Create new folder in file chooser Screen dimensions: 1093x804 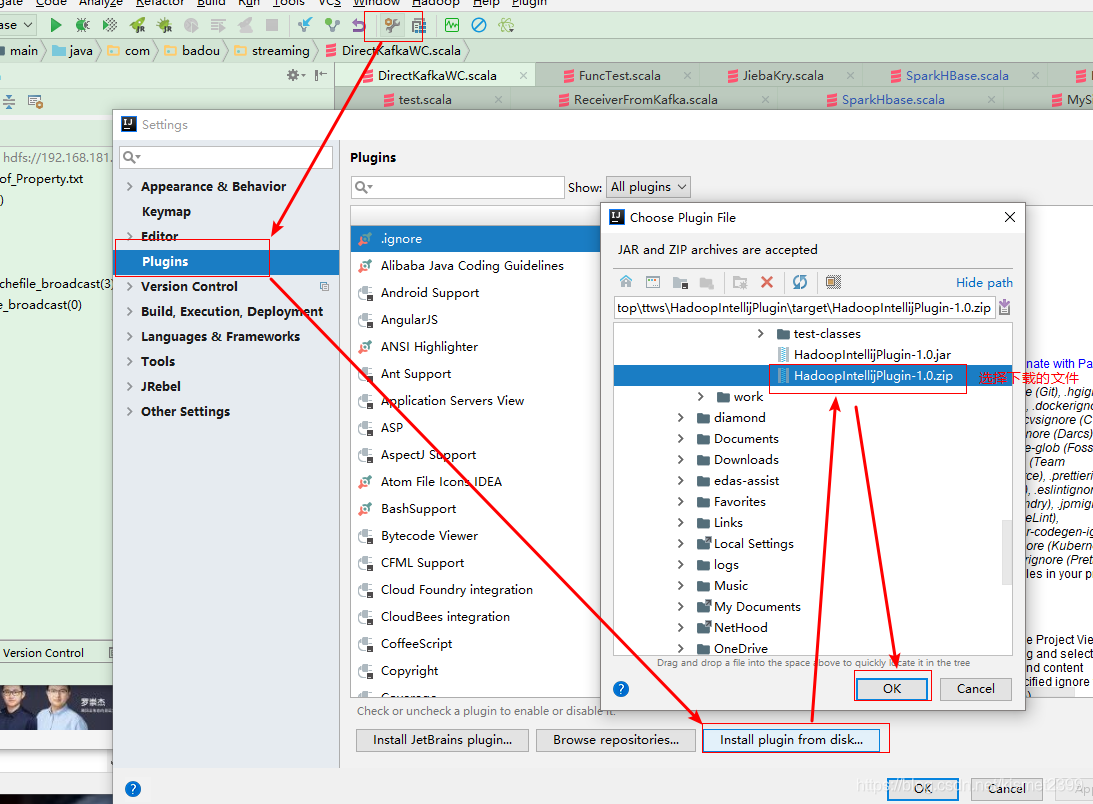pyautogui.click(x=740, y=282)
